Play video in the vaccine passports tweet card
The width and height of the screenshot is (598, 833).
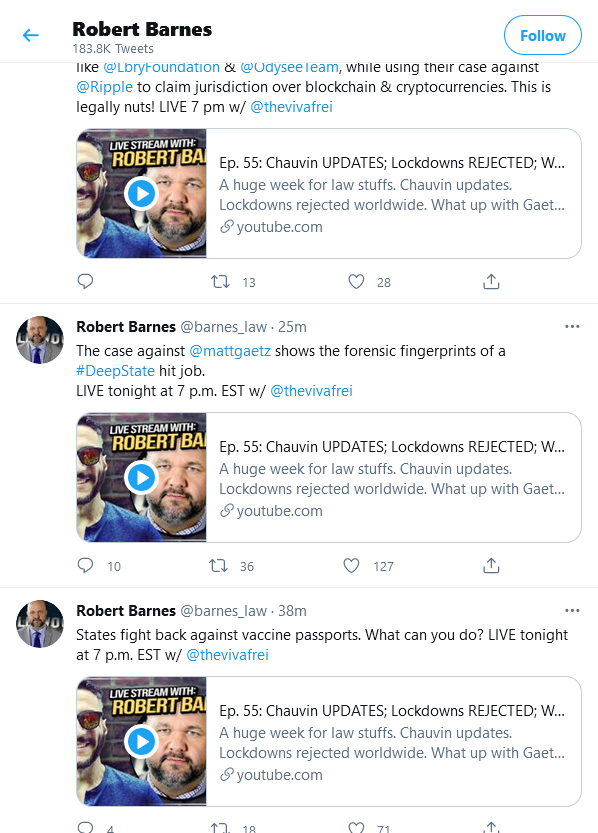tap(142, 741)
